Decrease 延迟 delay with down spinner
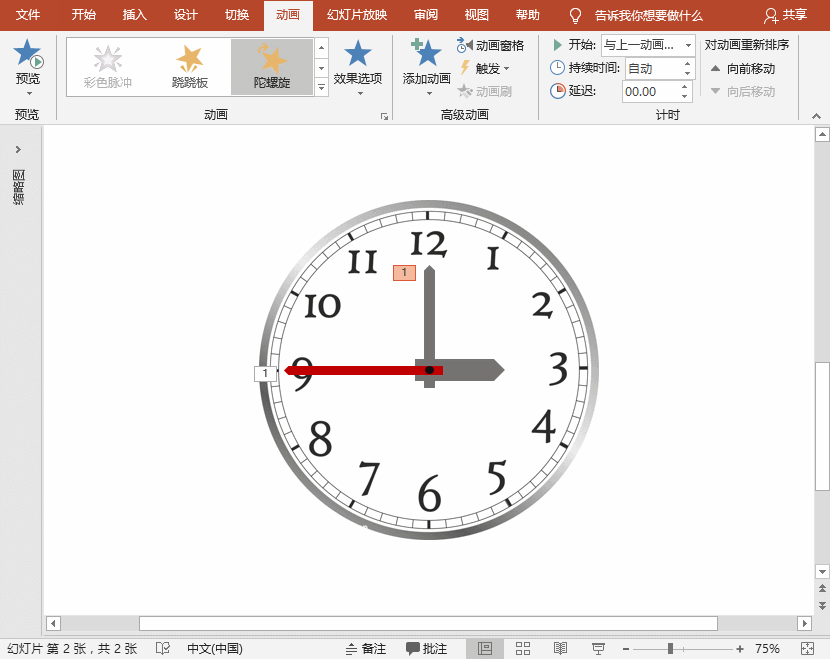The image size is (830, 659). pyautogui.click(x=685, y=97)
